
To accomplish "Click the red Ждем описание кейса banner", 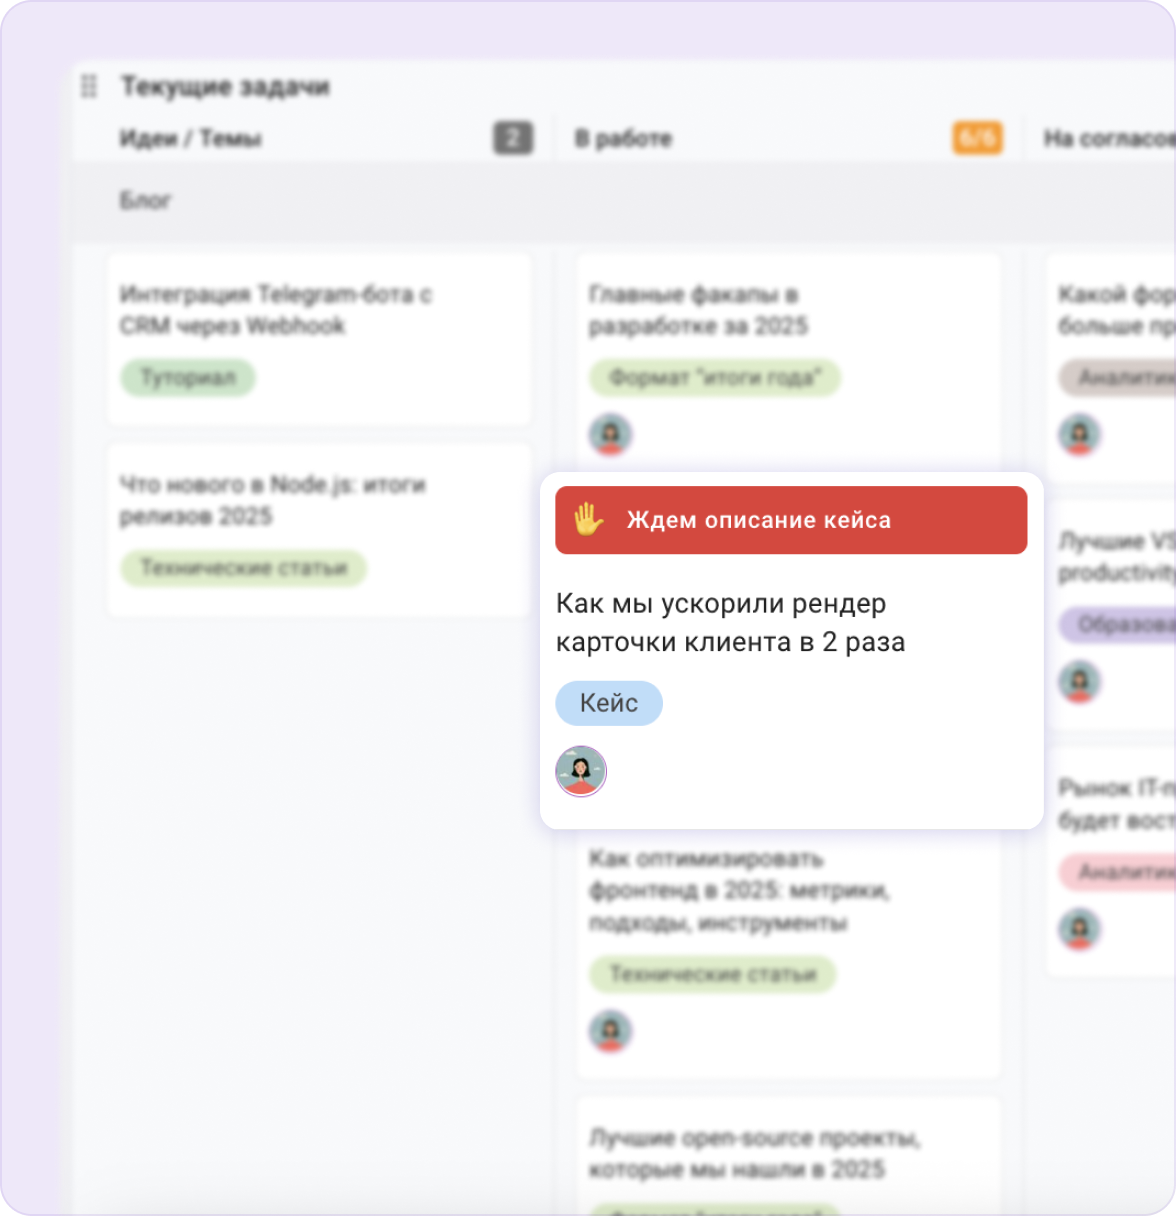I will click(790, 520).
